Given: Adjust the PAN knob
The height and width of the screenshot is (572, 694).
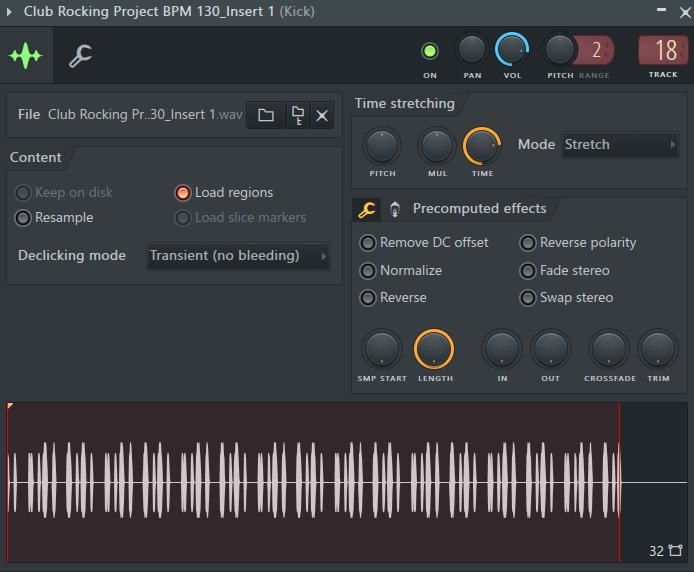Looking at the screenshot, I should click(472, 50).
